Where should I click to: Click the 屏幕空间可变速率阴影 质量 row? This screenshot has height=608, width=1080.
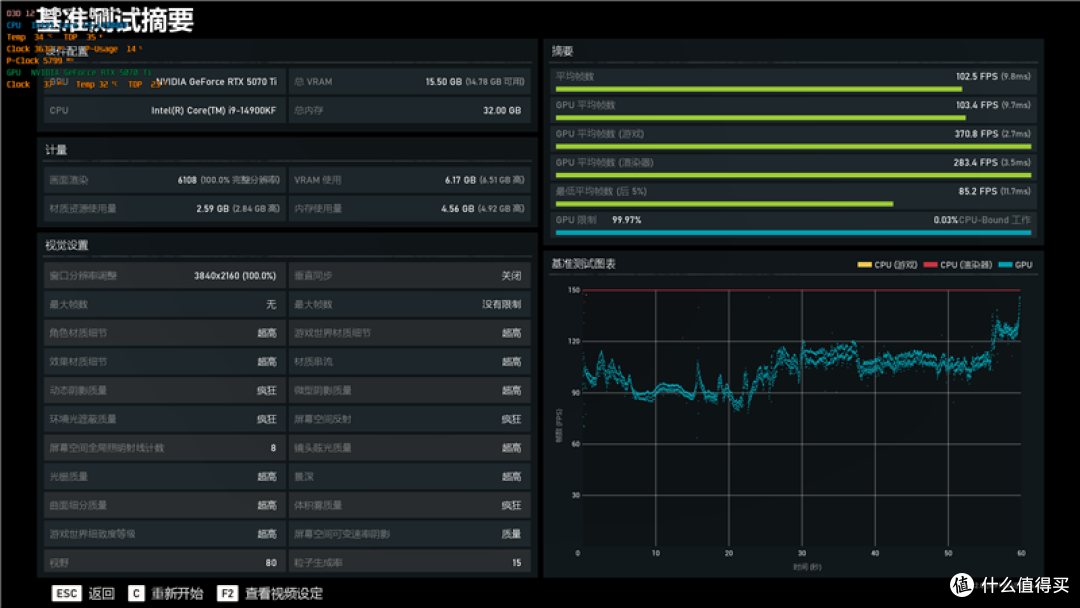tap(409, 534)
